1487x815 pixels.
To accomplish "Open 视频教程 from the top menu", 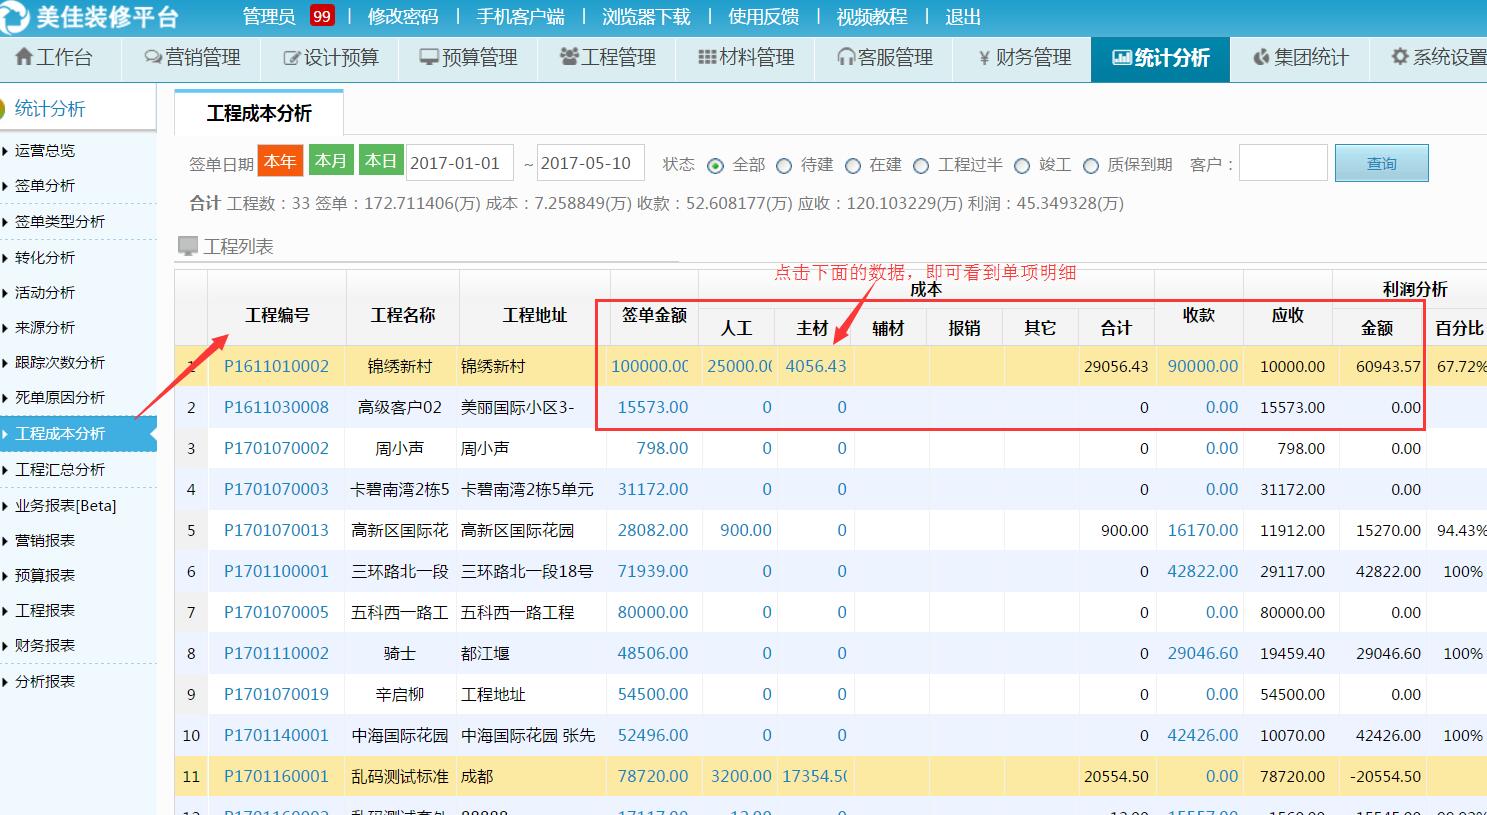I will [873, 16].
